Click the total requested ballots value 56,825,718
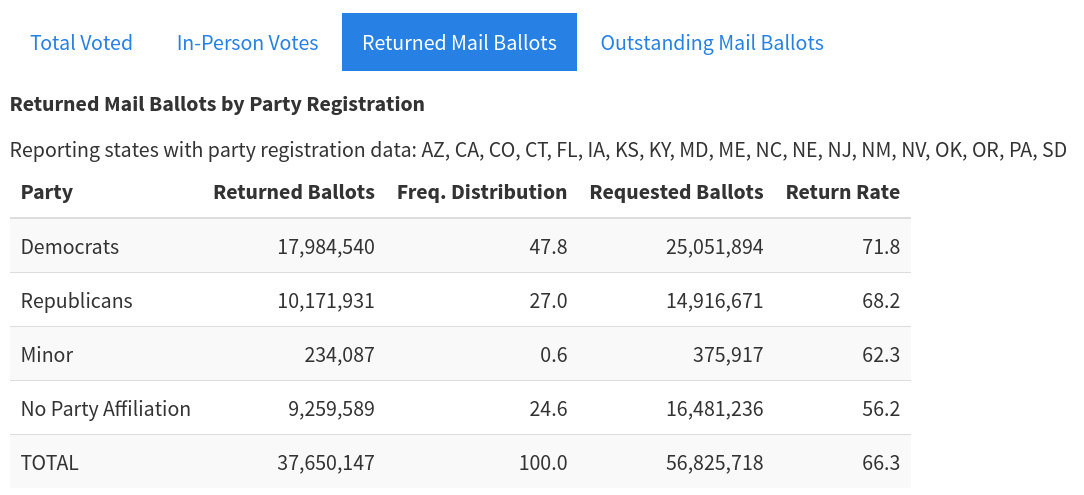 714,462
